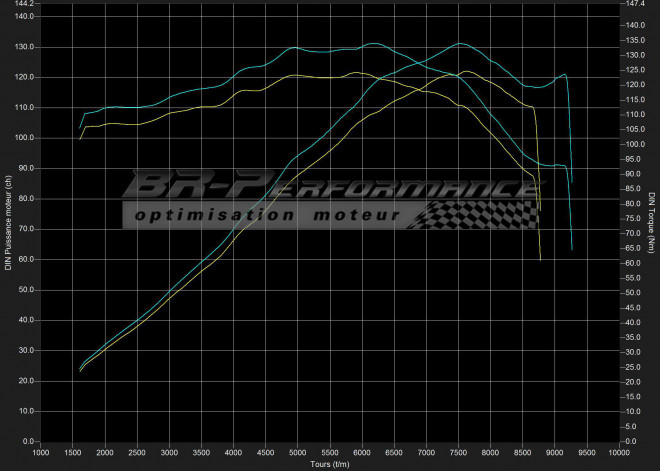Image resolution: width=660 pixels, height=471 pixels.
Task: Click the "Tours (t/m)" x-axis title
Action: (x=329, y=464)
